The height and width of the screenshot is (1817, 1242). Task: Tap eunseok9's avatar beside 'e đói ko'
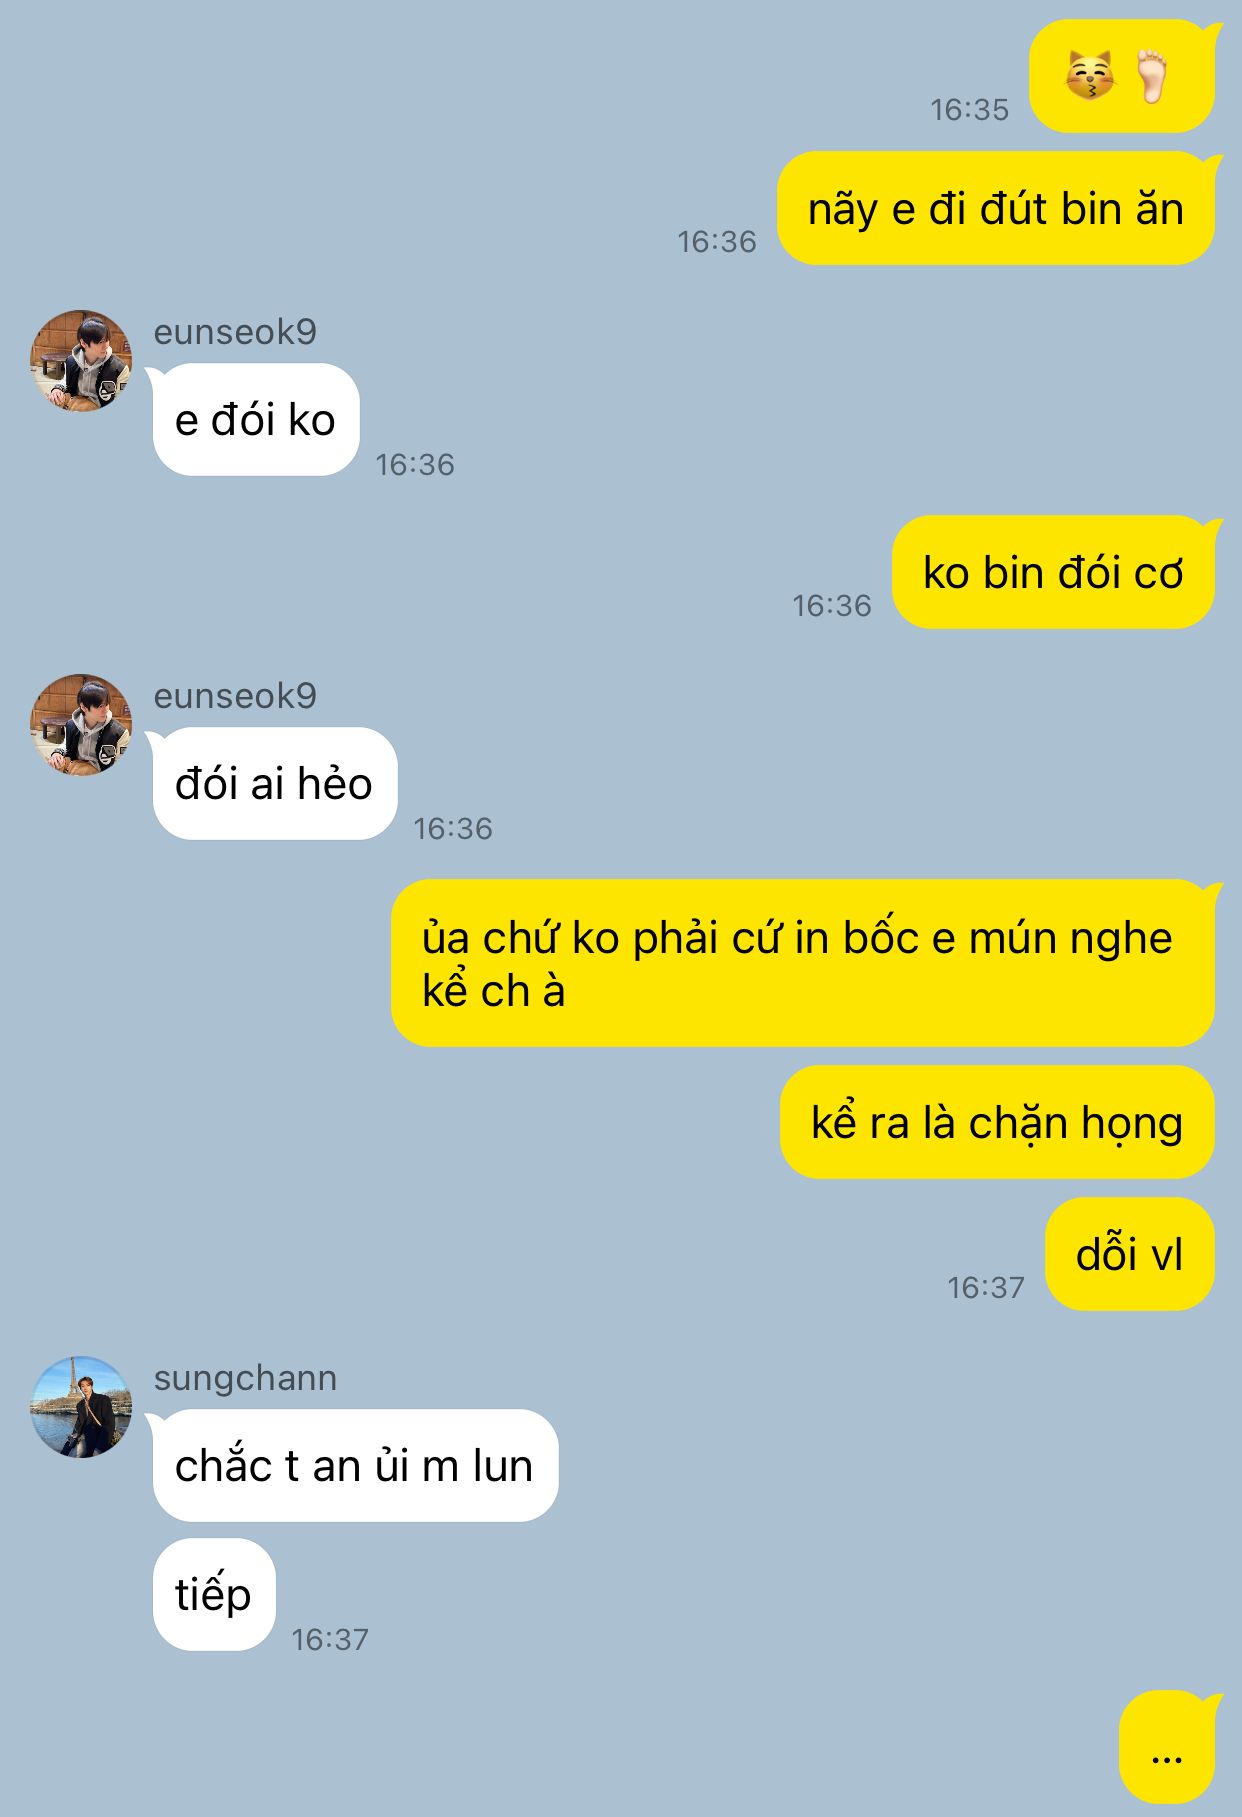(81, 360)
